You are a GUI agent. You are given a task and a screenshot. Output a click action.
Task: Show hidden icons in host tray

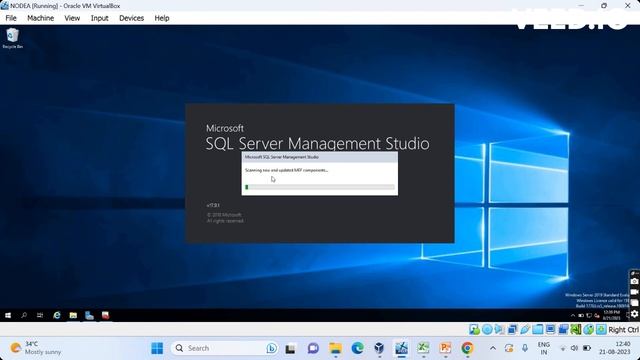click(x=493, y=348)
